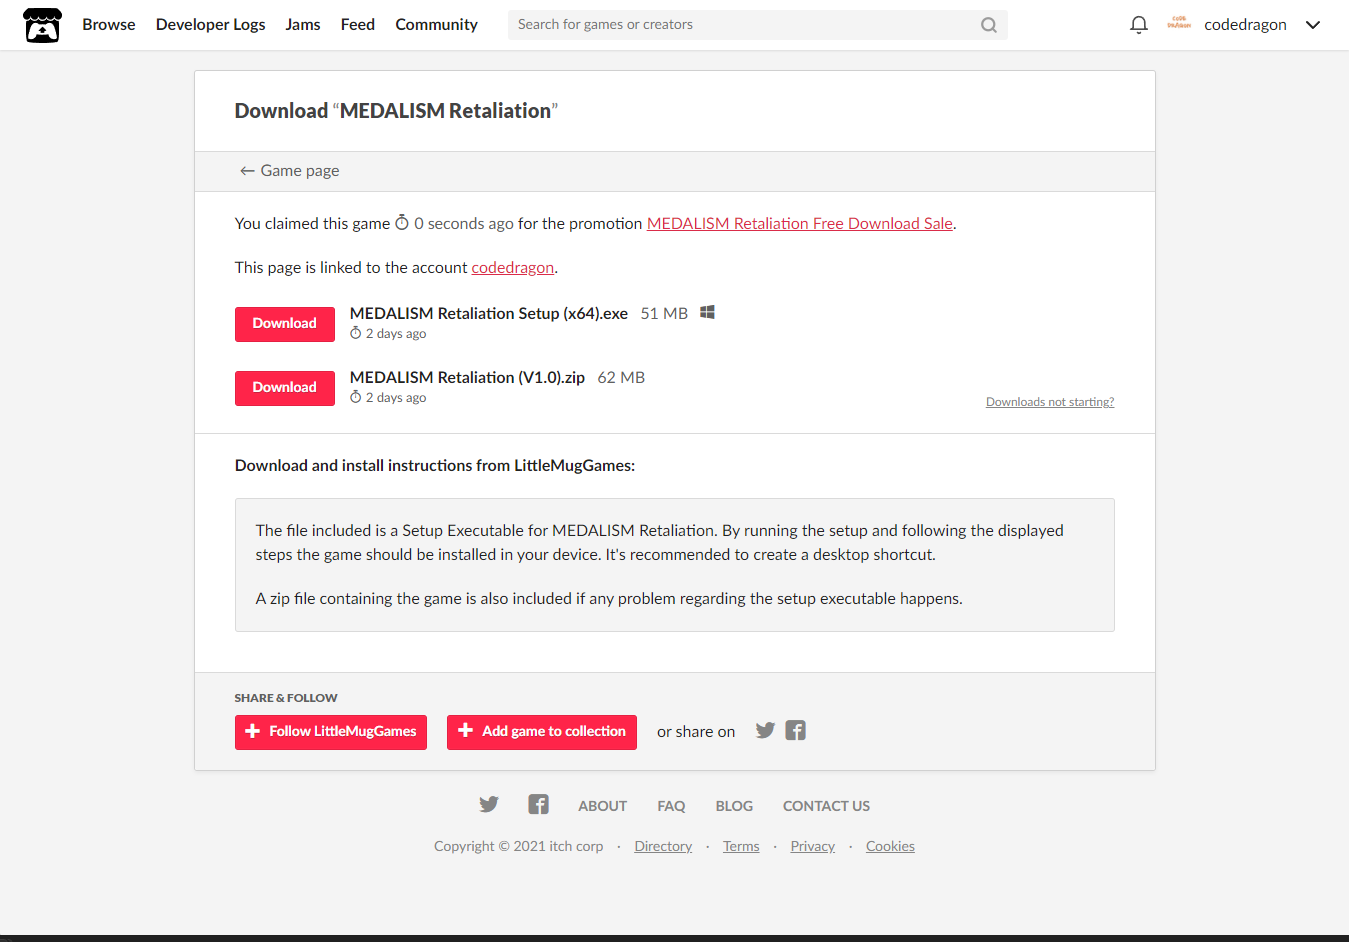
Task: Follow LittleMugGames
Action: pyautogui.click(x=331, y=732)
